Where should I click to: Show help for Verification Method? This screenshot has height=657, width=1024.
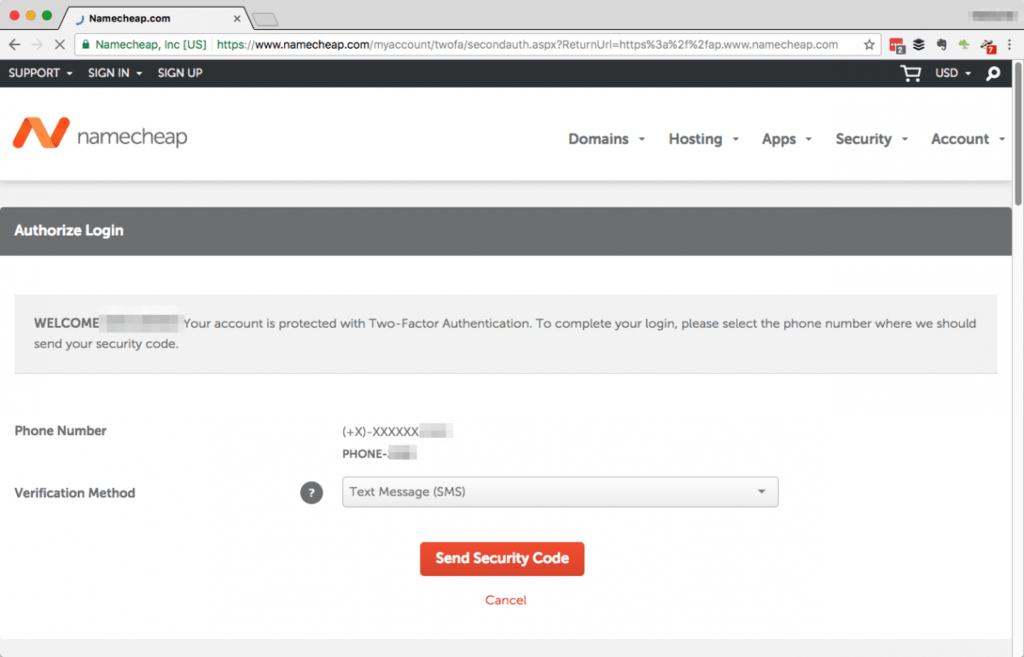click(x=312, y=492)
